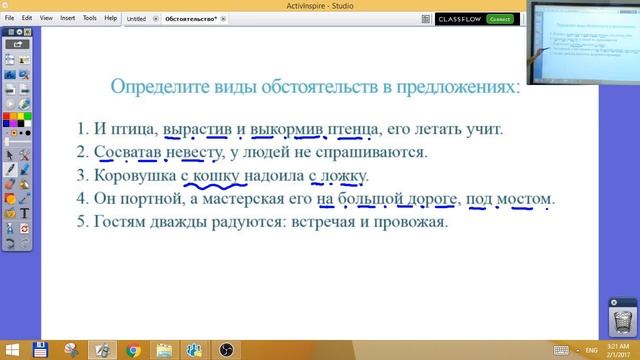Select the Eraser tool
640x360 pixels.
tap(10, 184)
